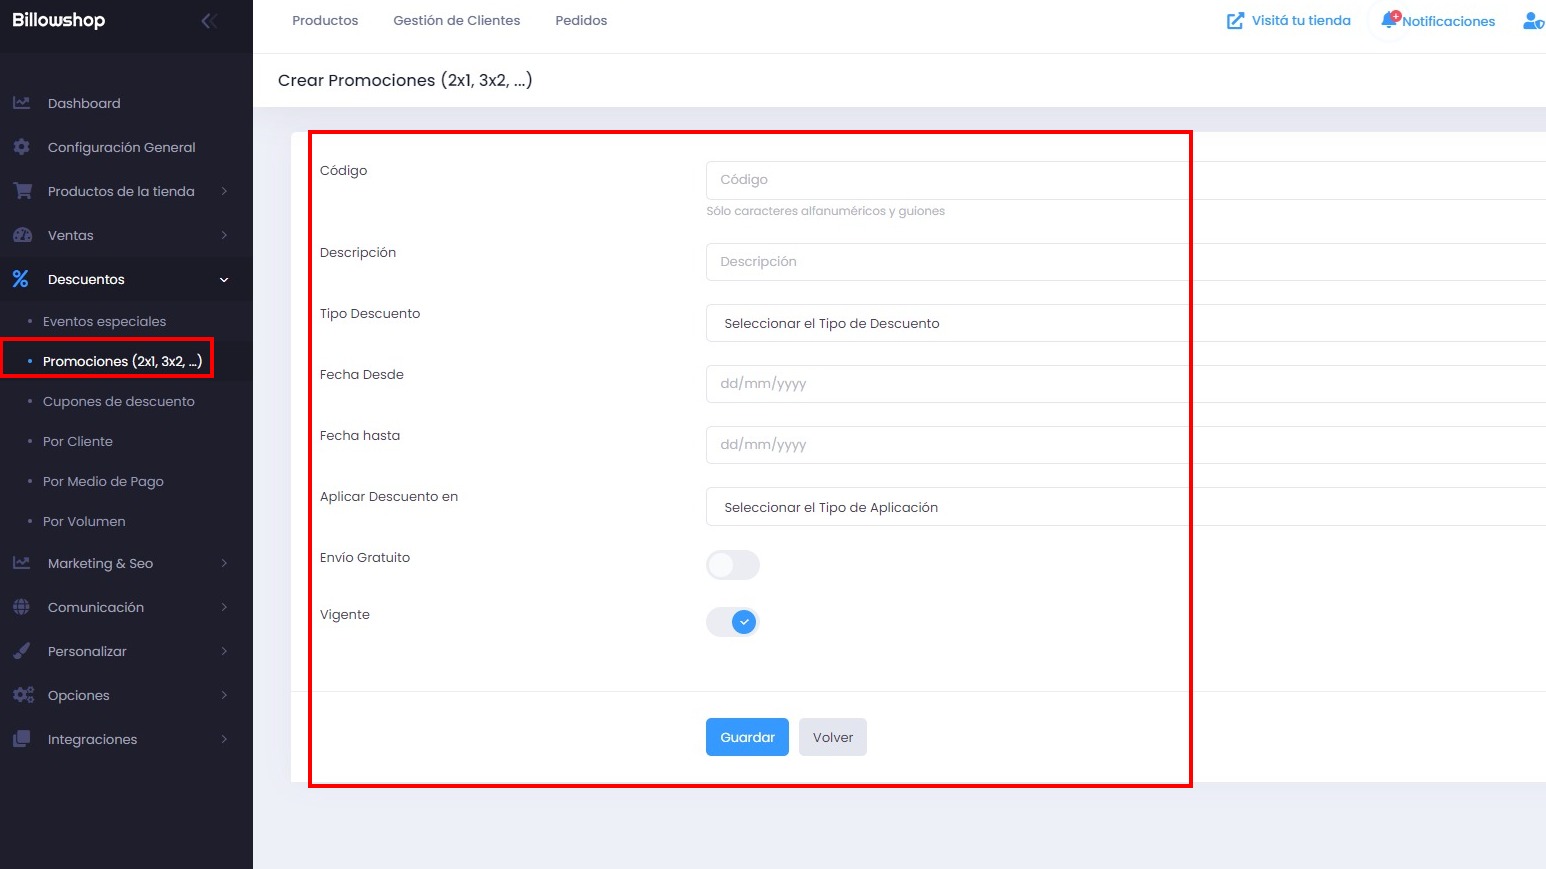Expand the Marketing & Seo menu
Screen dimensions: 1546x869
[x=120, y=563]
